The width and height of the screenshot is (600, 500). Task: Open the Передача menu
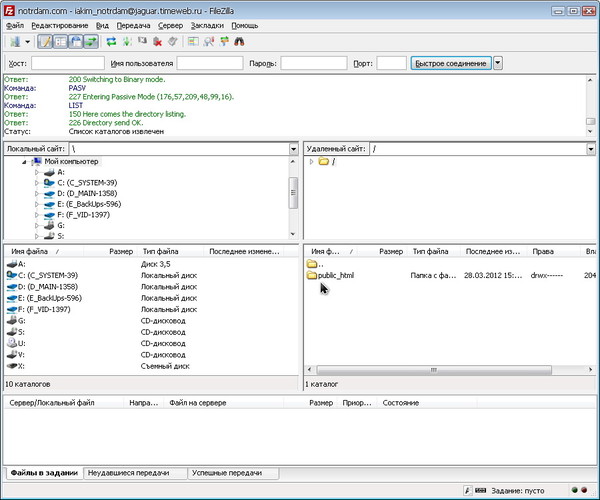(134, 26)
